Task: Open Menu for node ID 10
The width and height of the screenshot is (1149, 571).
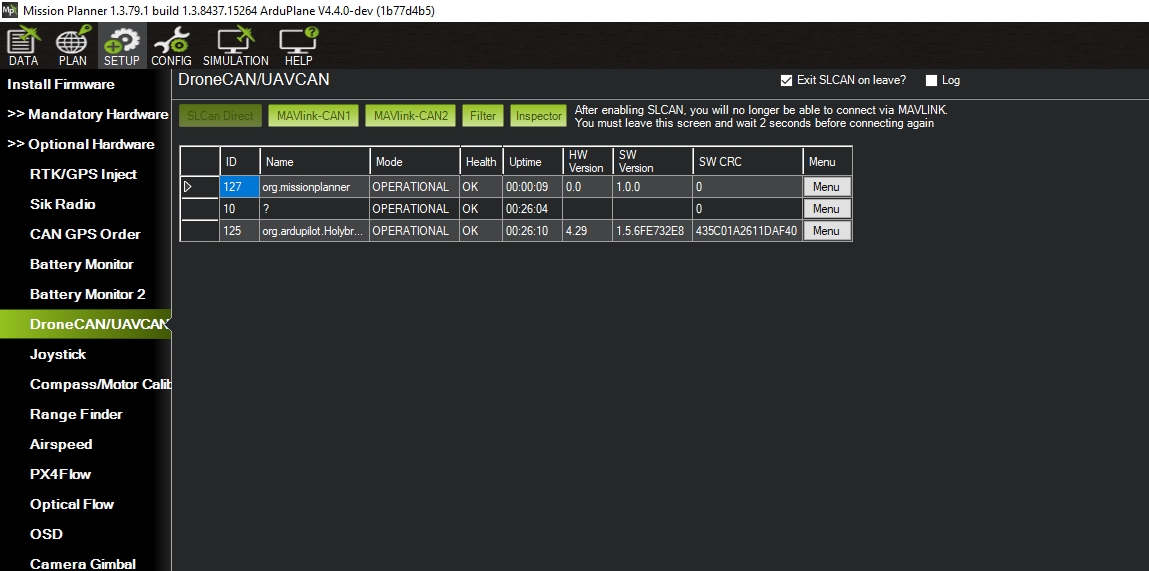Action: [x=827, y=209]
